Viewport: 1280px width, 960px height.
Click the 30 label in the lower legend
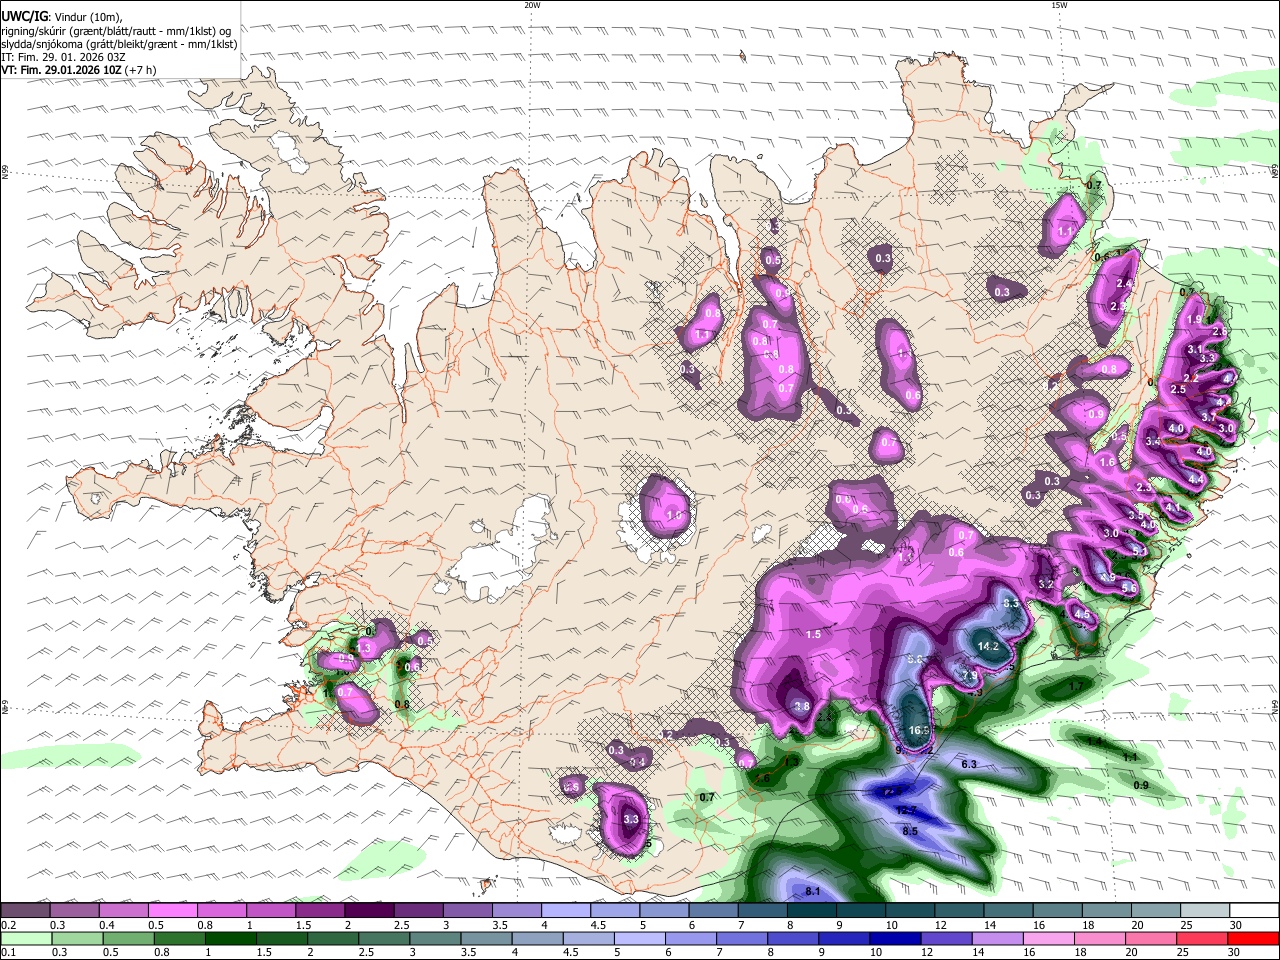[x=1233, y=953]
